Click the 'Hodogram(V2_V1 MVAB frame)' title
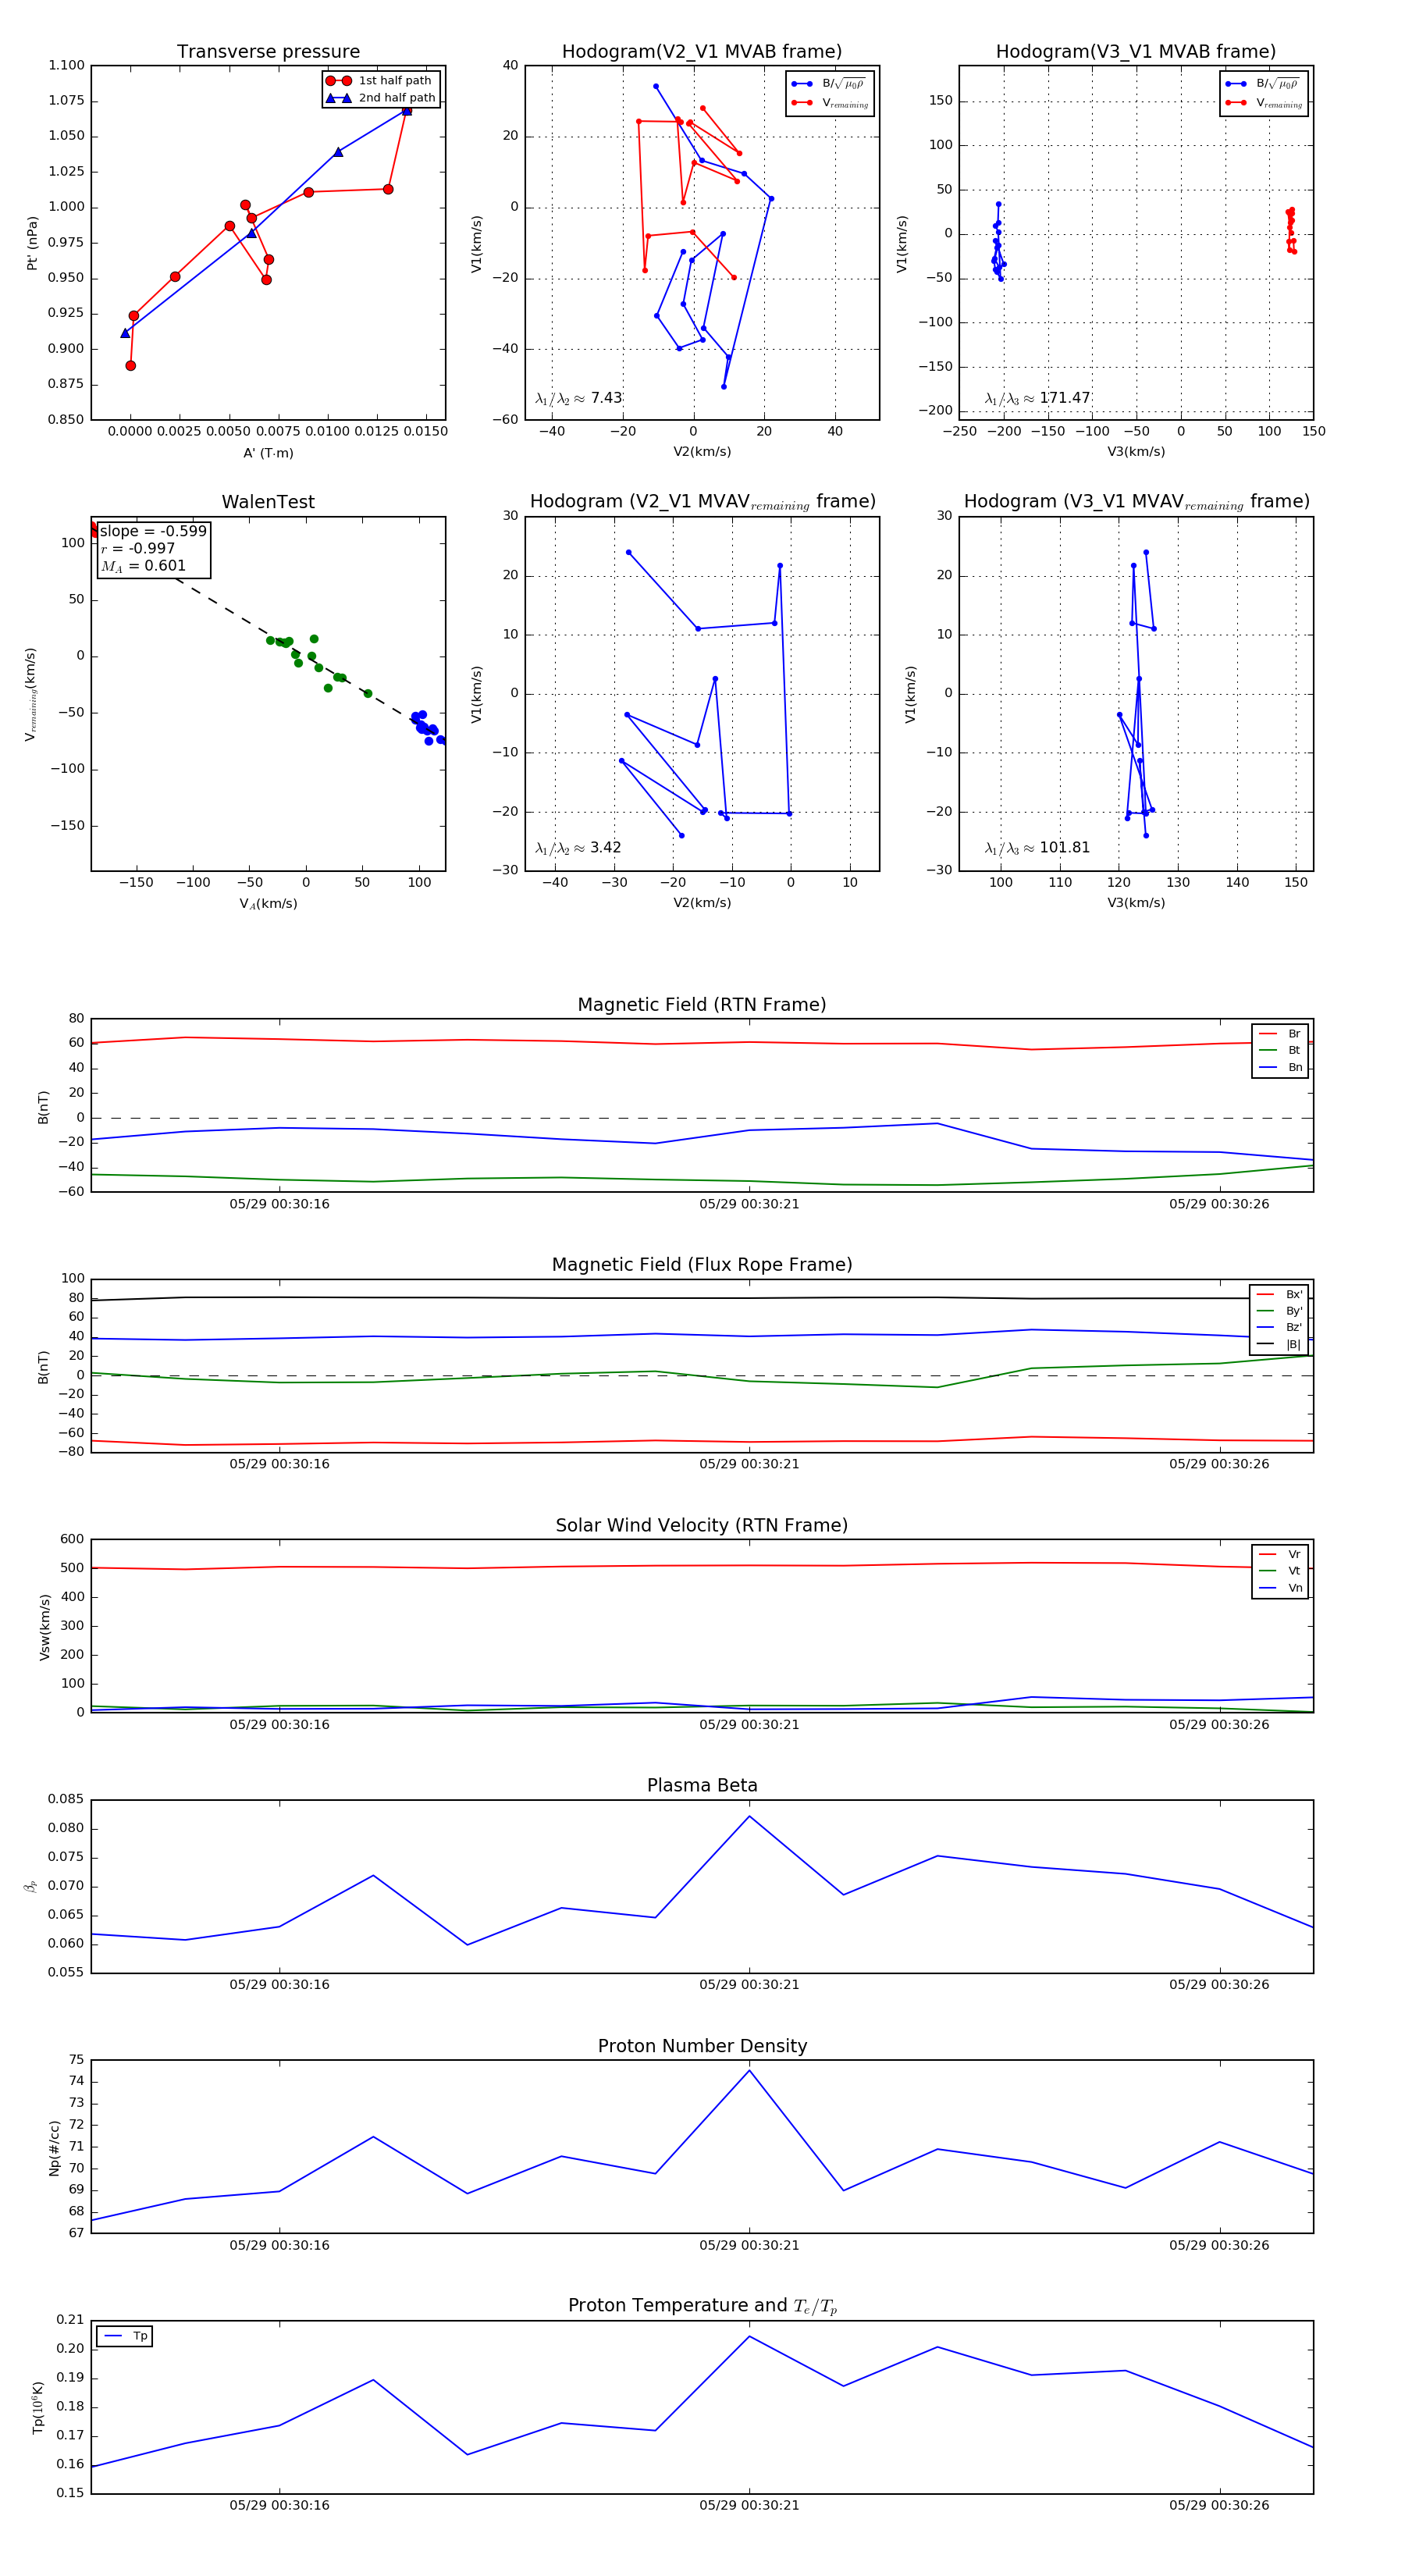Screen dimensions: 1405x2576 coord(702,52)
